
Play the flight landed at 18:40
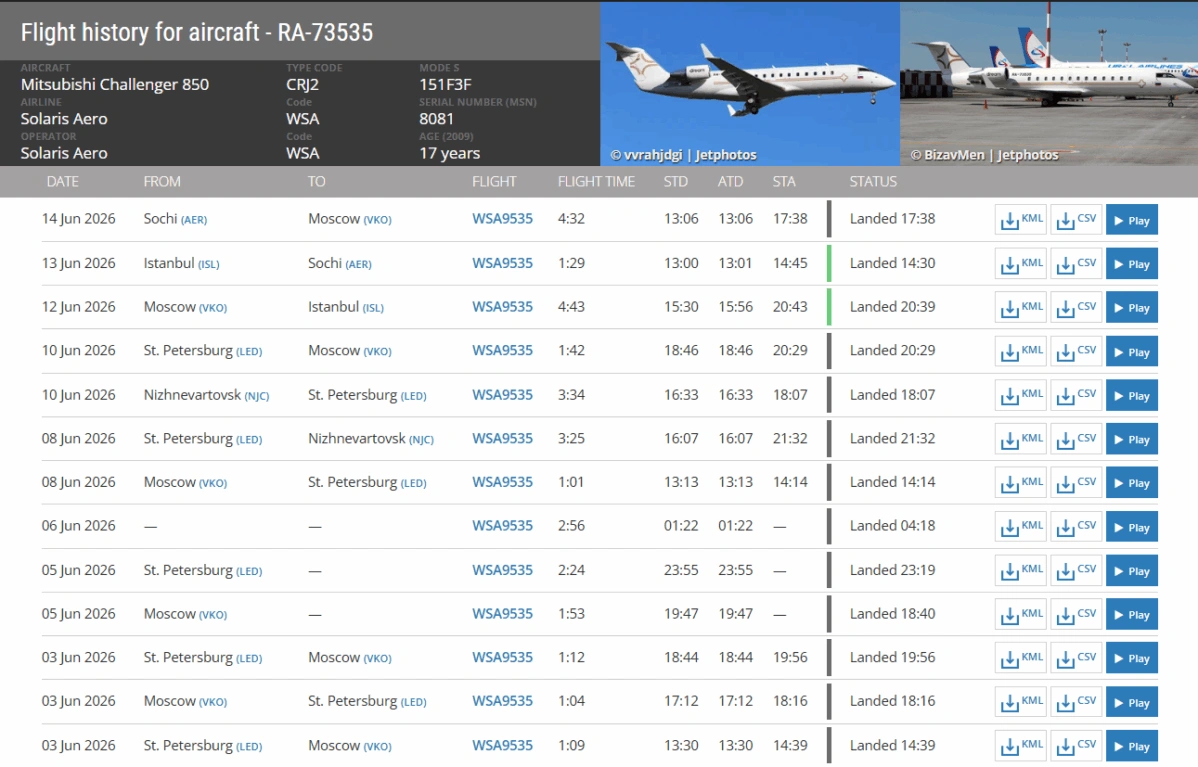(x=1132, y=614)
